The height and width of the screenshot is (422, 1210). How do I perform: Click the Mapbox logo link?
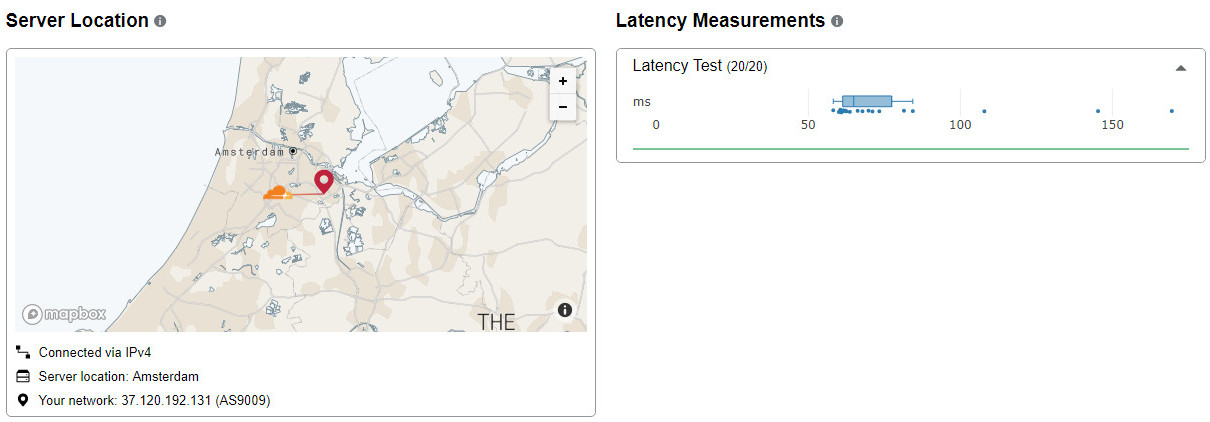[64, 314]
